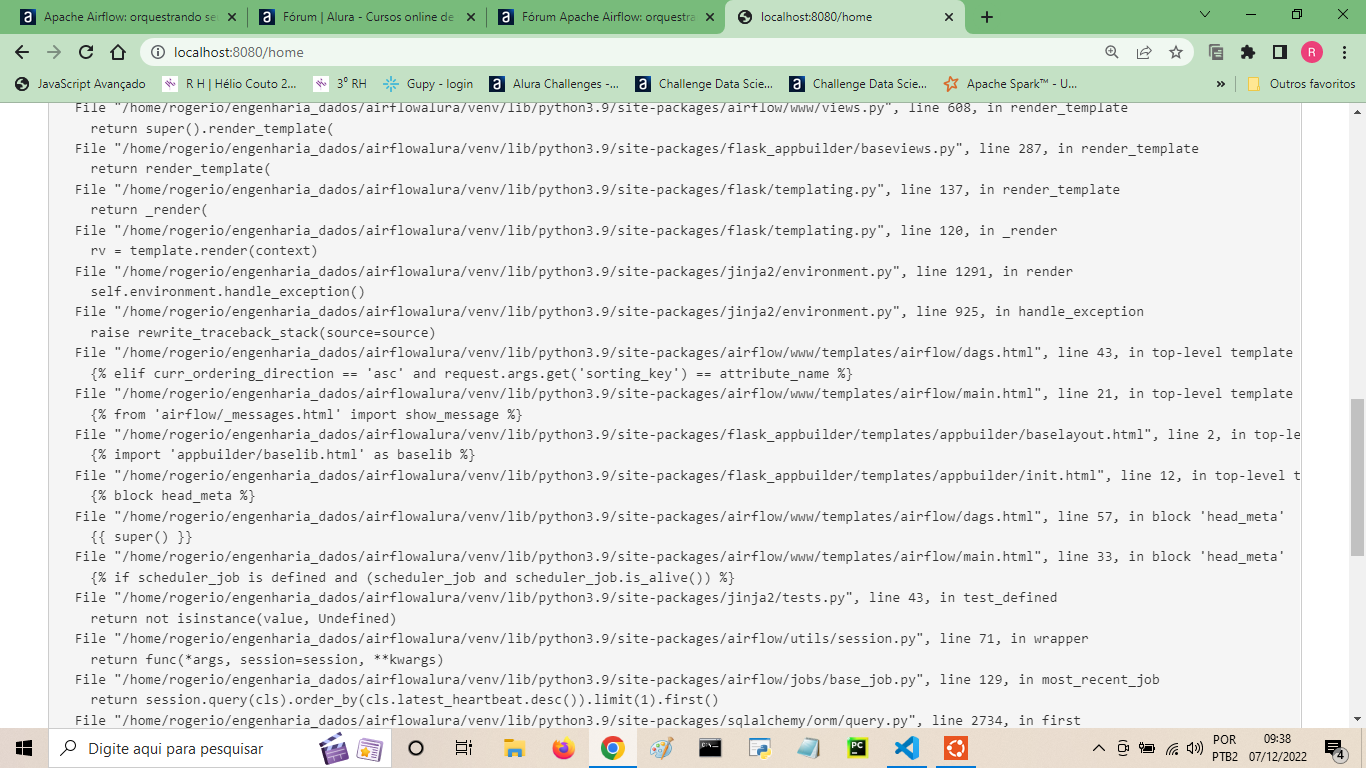Close the Fórum | Alura tab
Screen dimensions: 1366x768
[x=469, y=17]
